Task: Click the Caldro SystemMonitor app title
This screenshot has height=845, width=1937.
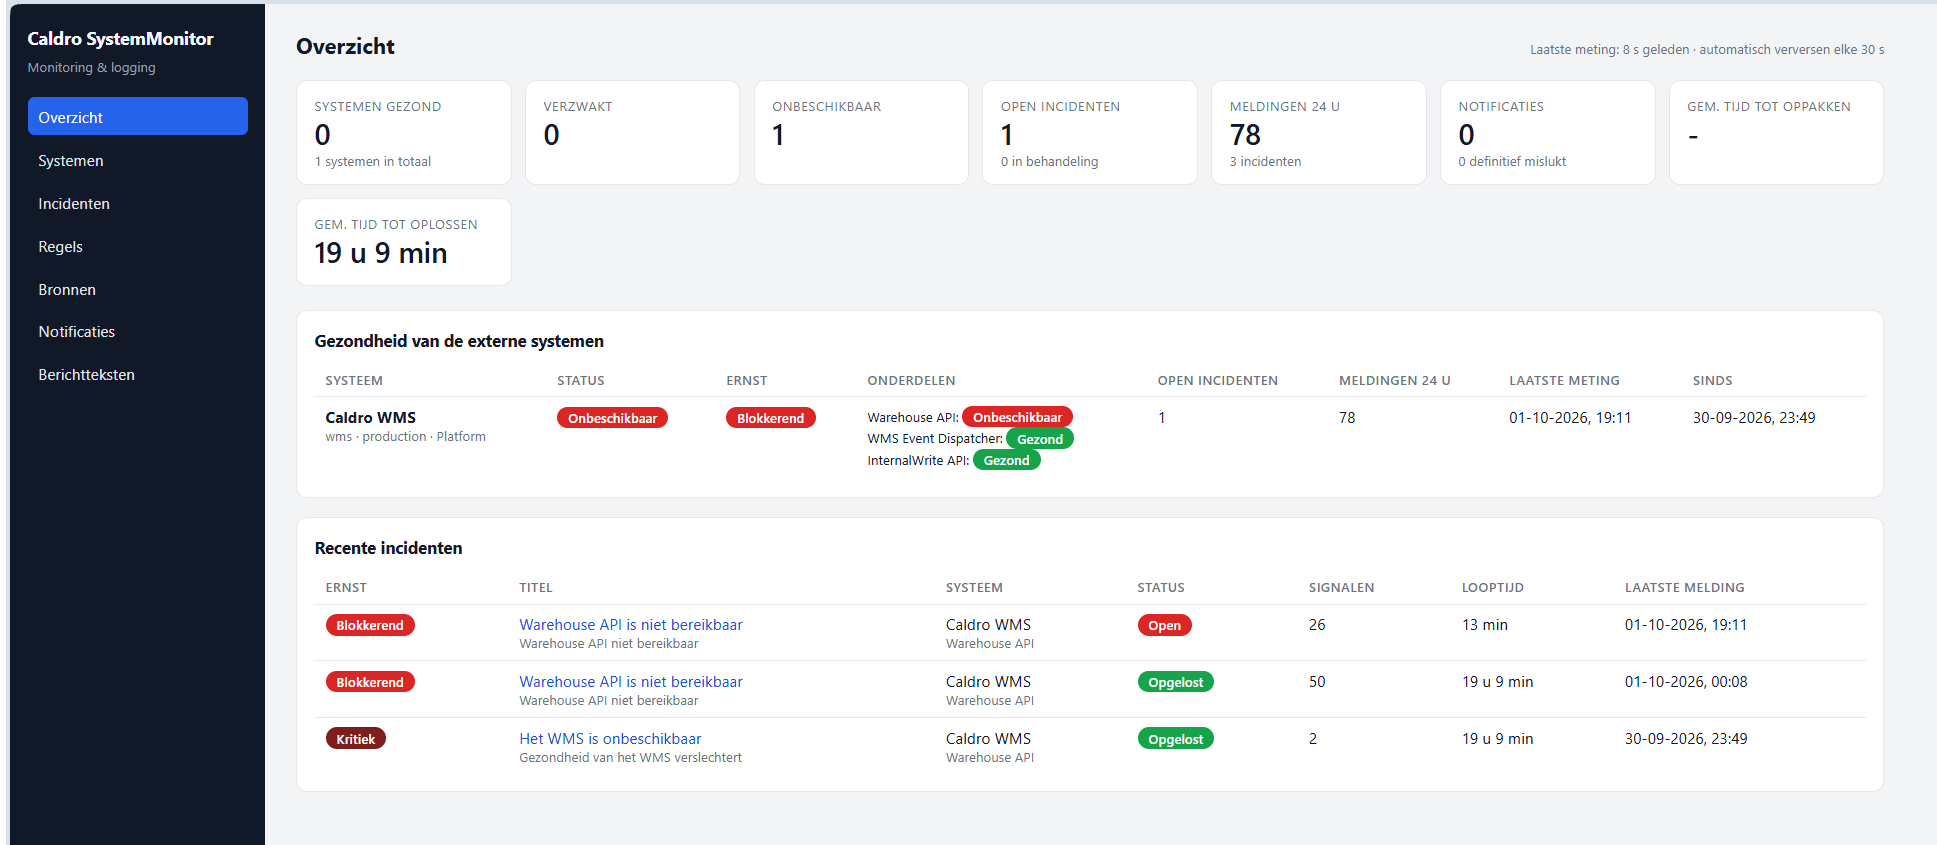Action: point(120,39)
